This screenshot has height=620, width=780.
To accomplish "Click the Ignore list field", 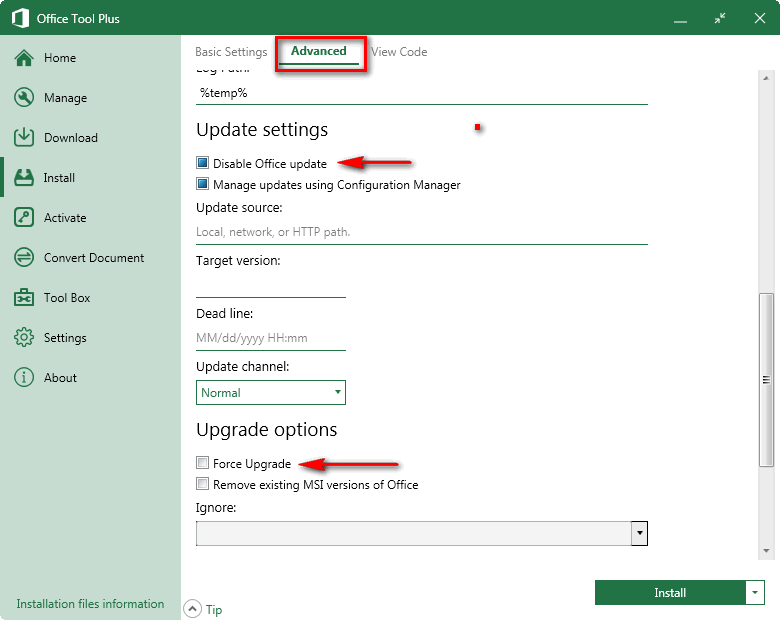I will 413,533.
